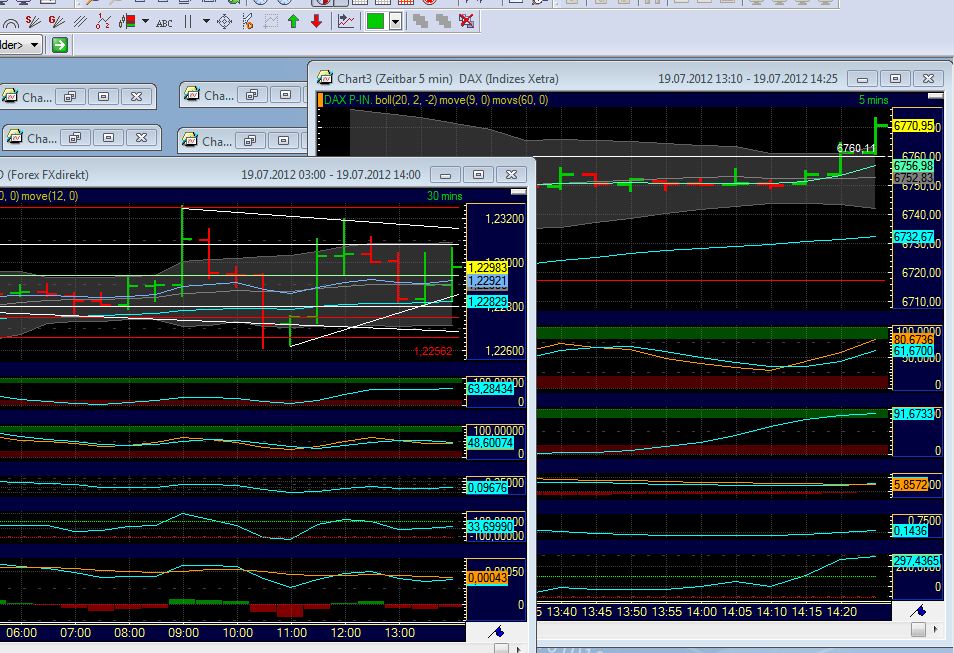Image resolution: width=954 pixels, height=653 pixels.
Task: Click the orange 0,00043 indicator value
Action: (487, 577)
